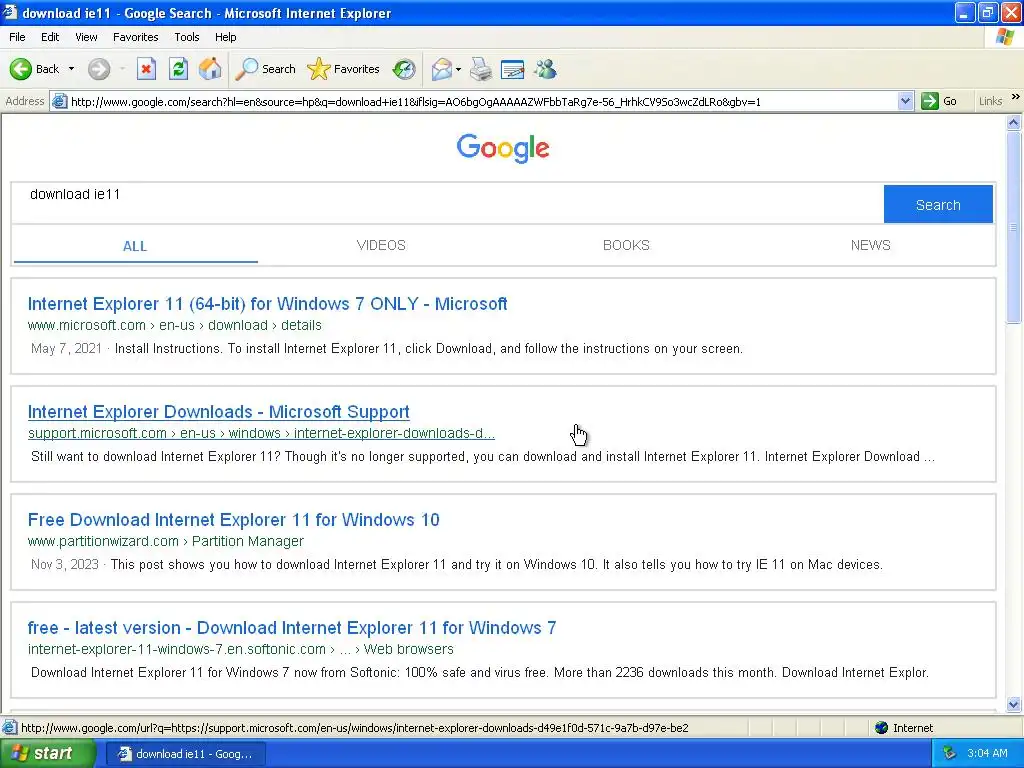Click the green Go arrow button

click(x=929, y=101)
